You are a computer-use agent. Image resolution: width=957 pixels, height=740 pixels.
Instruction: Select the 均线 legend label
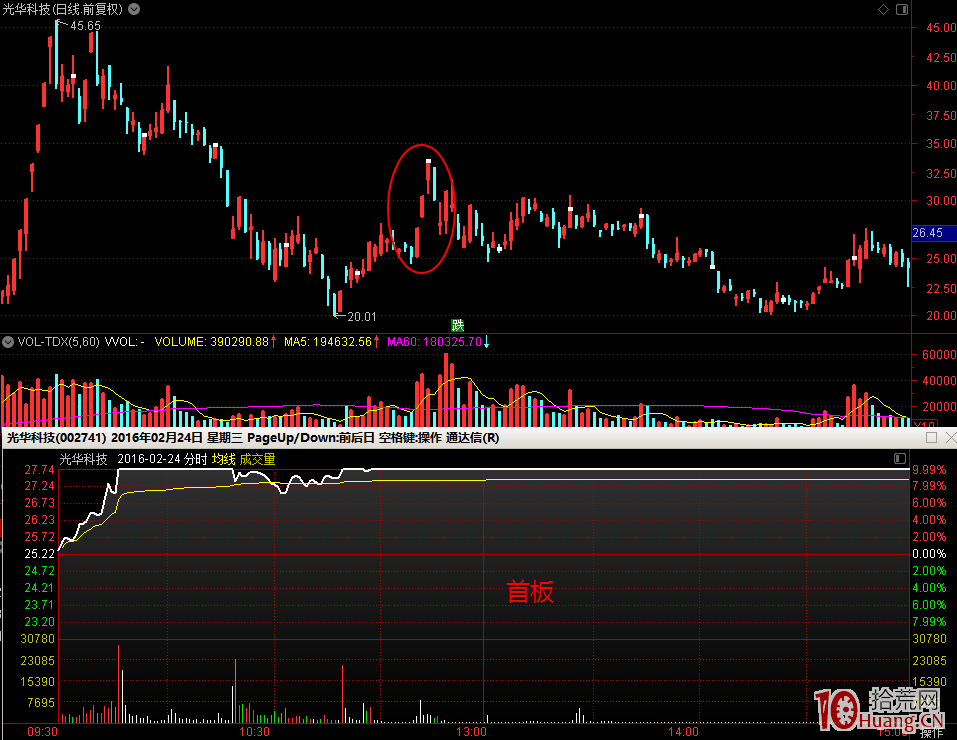click(223, 459)
